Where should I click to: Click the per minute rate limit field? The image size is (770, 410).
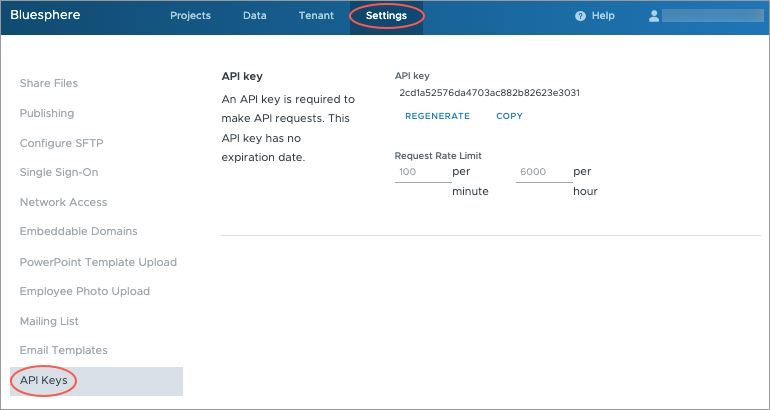(x=422, y=172)
